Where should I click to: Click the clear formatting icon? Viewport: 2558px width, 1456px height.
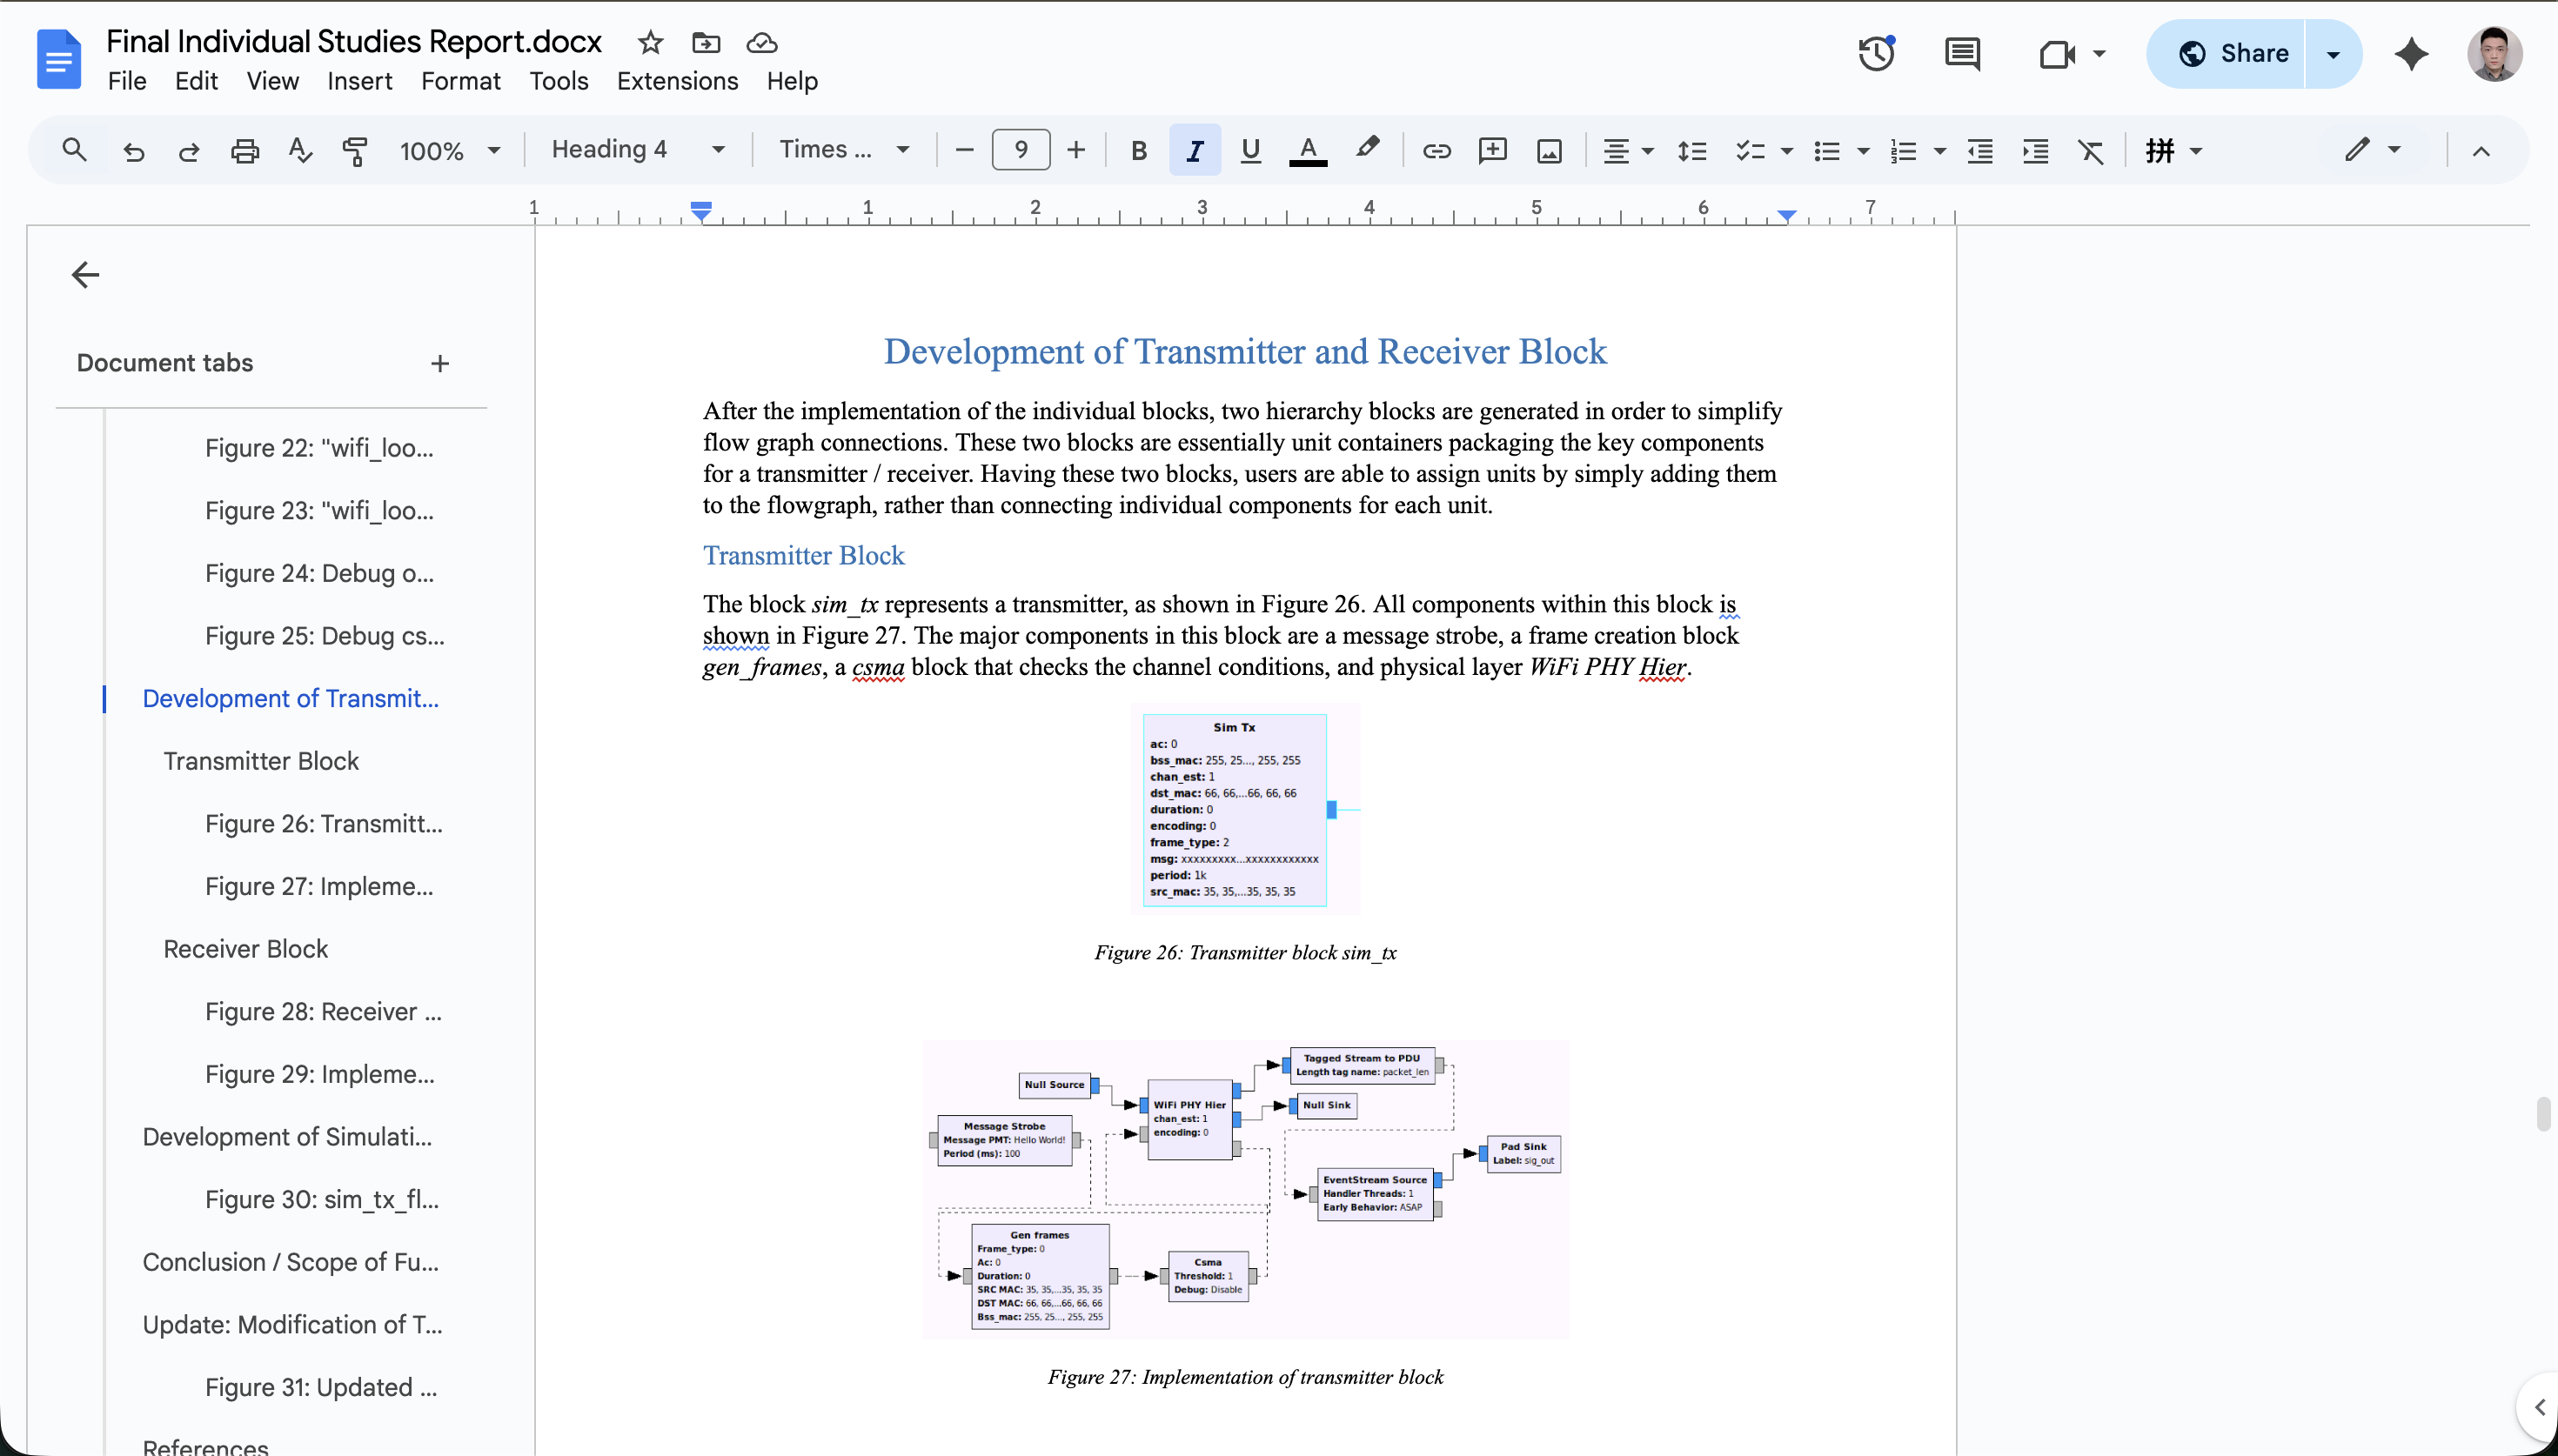click(2091, 151)
